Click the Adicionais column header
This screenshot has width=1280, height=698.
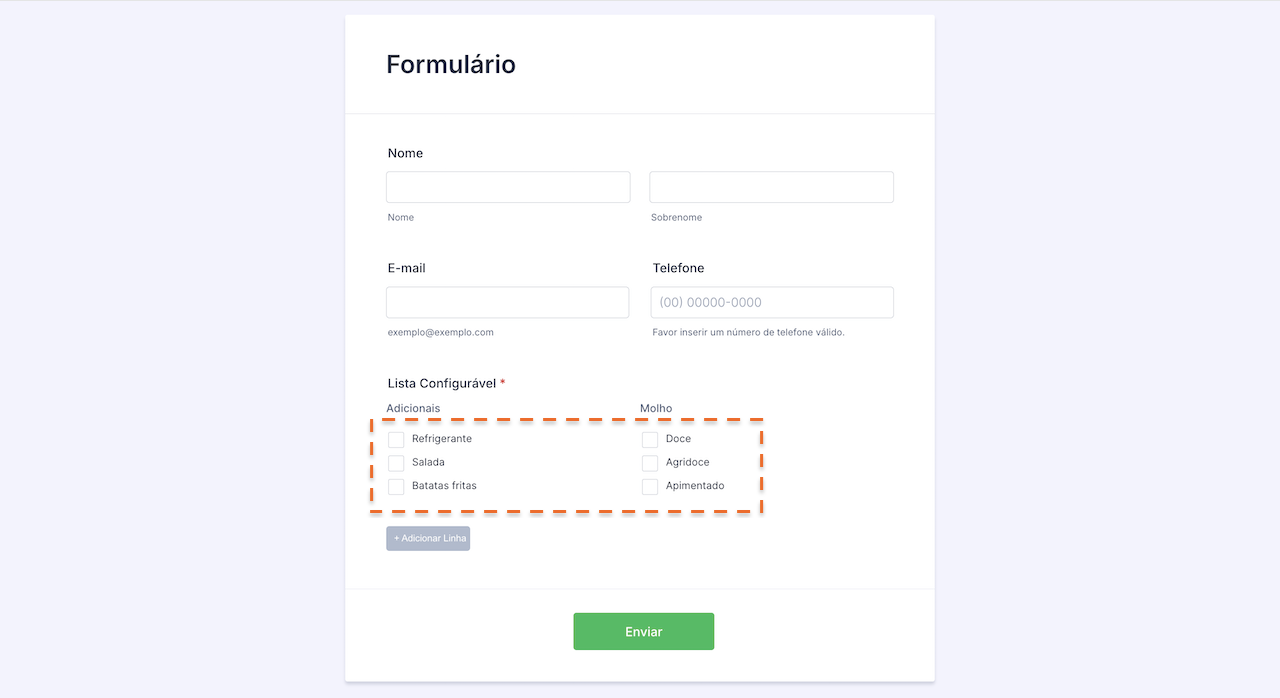pos(413,408)
